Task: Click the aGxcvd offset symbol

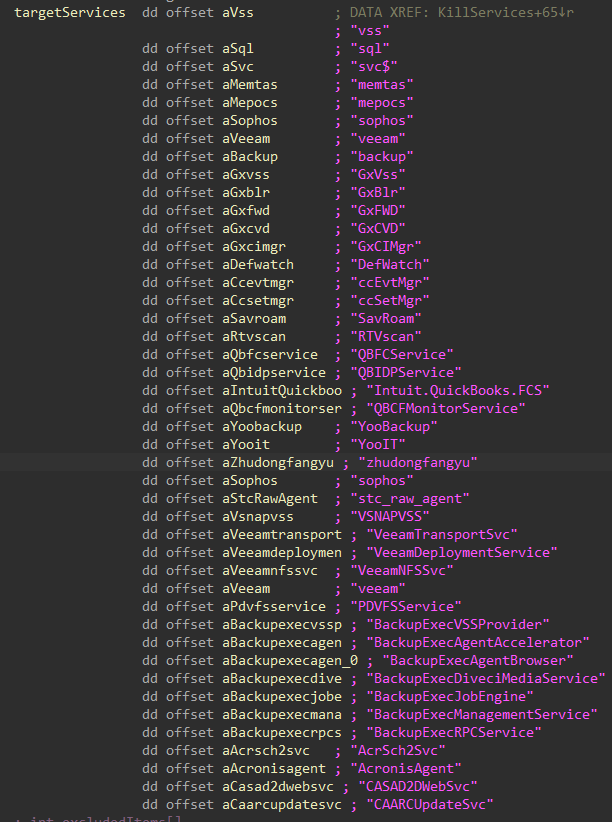Action: tap(246, 229)
